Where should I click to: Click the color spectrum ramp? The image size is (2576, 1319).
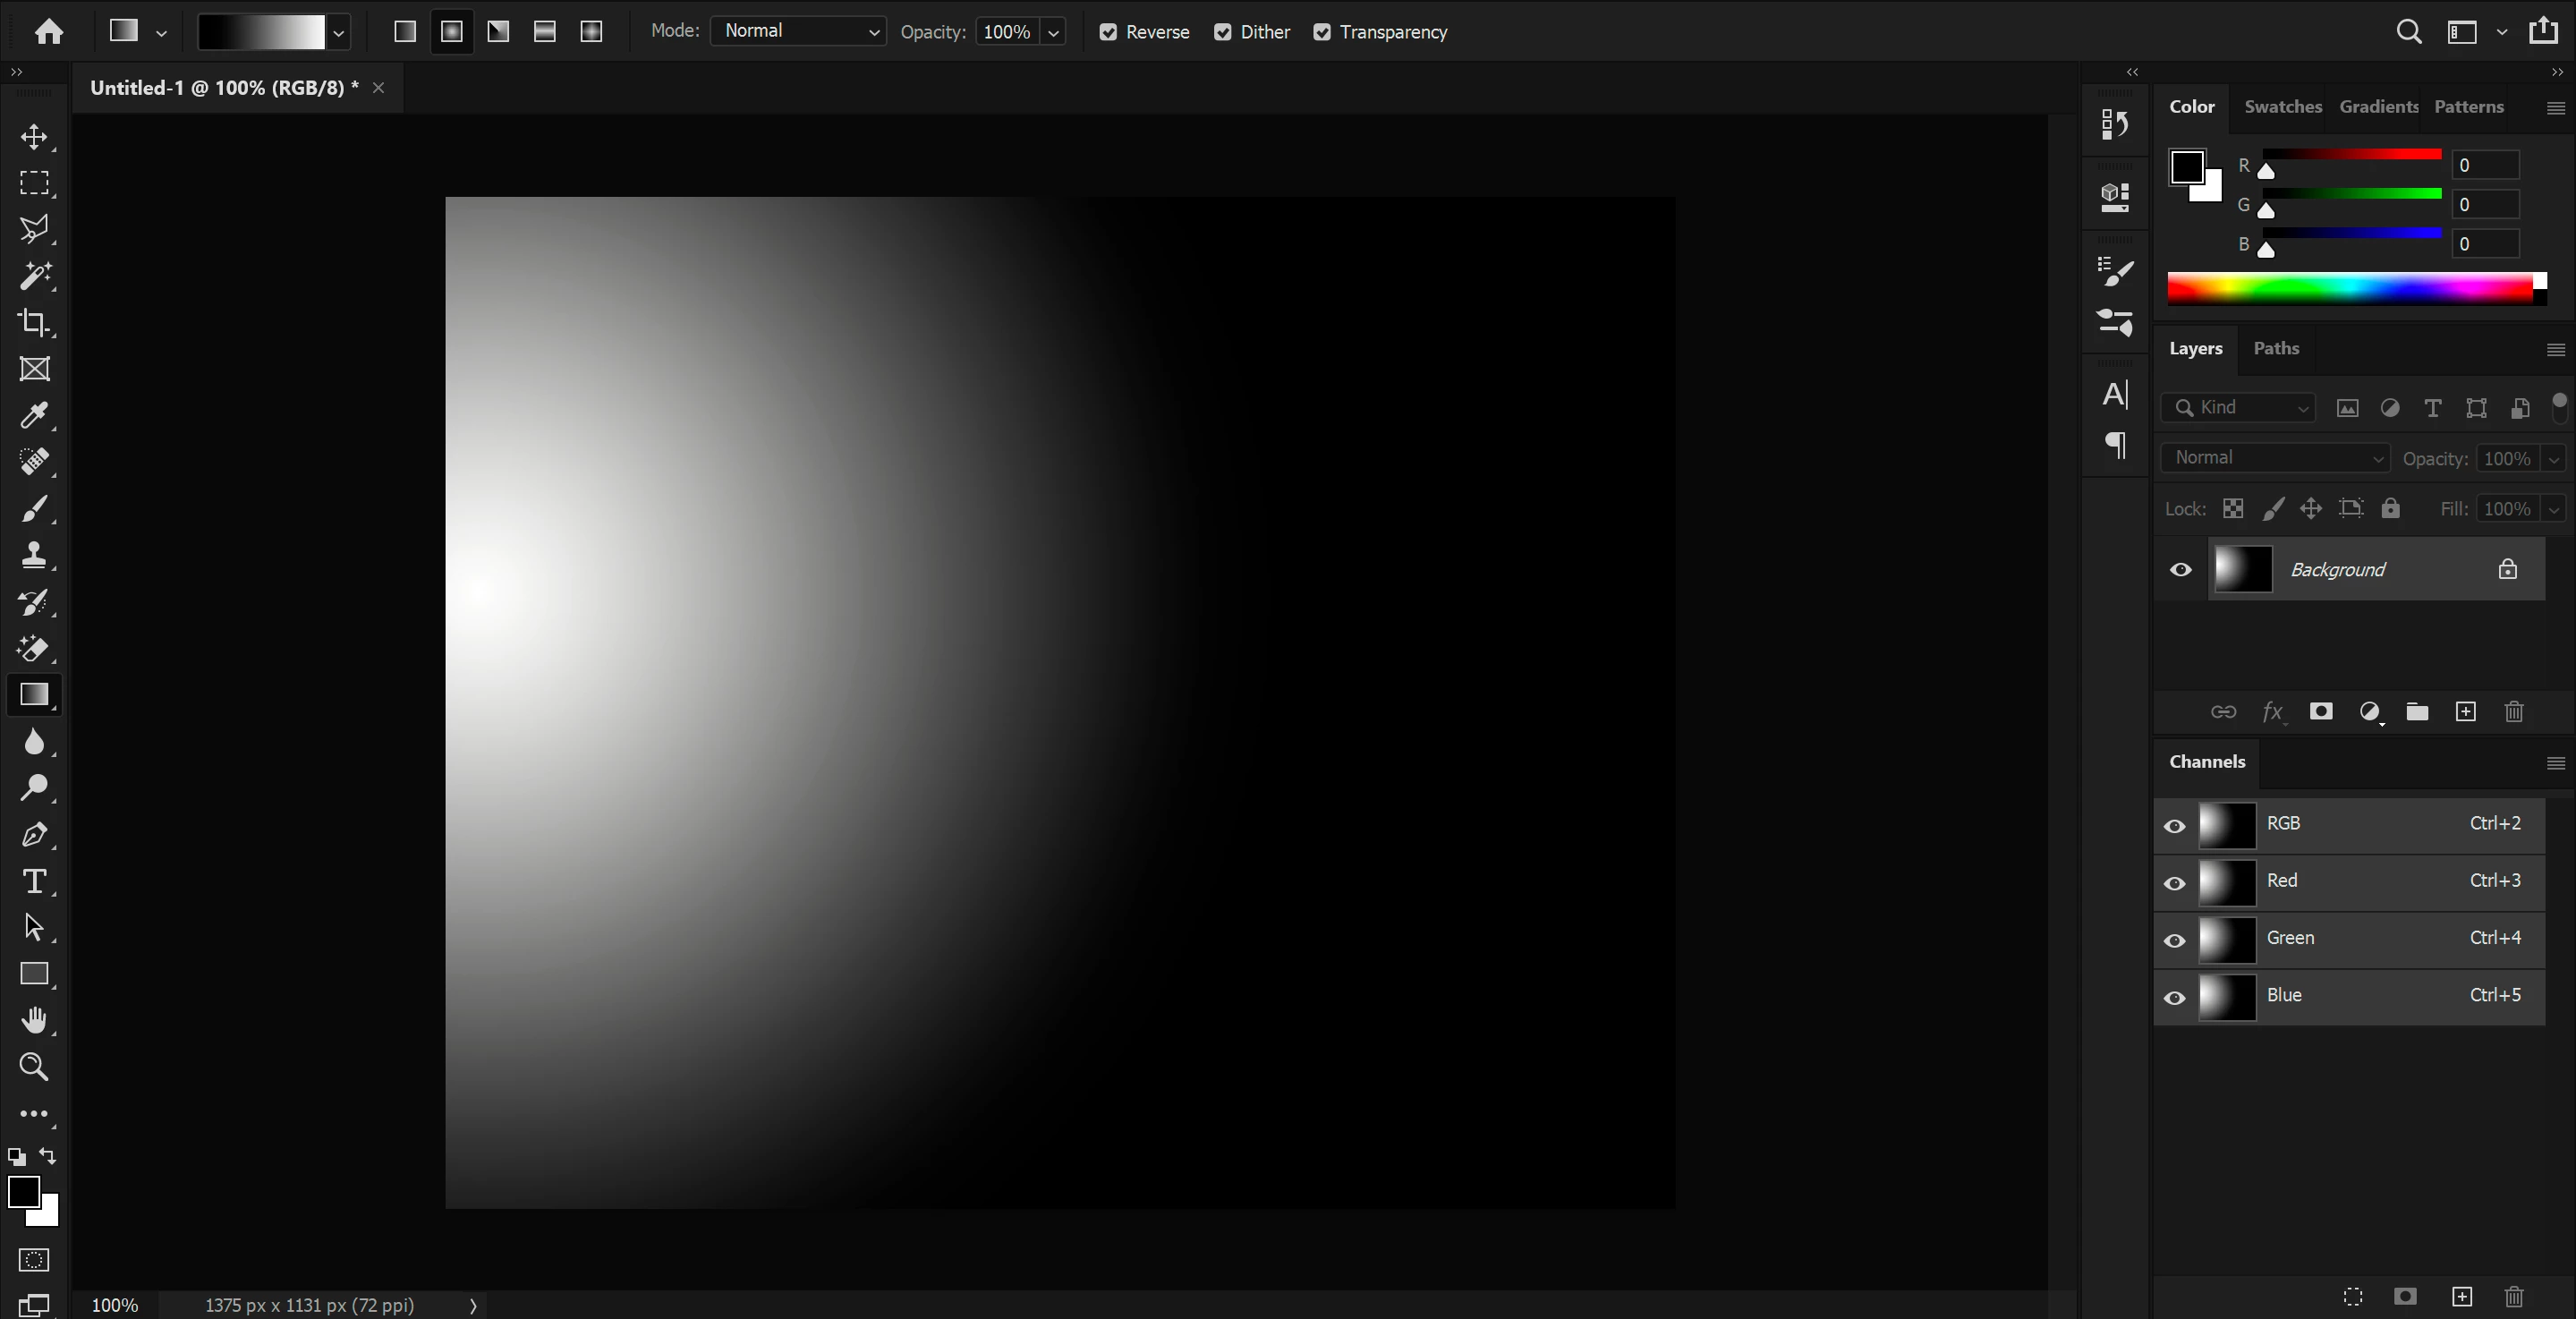[x=2350, y=290]
